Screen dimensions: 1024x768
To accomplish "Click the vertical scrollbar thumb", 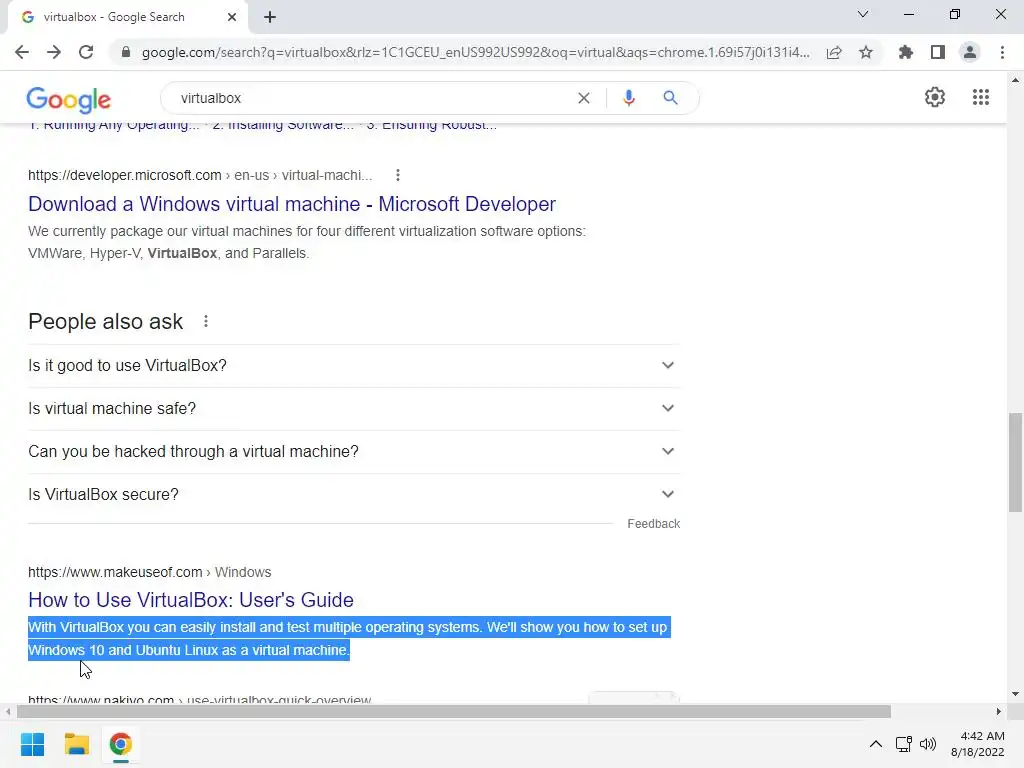I will pos(1015,462).
